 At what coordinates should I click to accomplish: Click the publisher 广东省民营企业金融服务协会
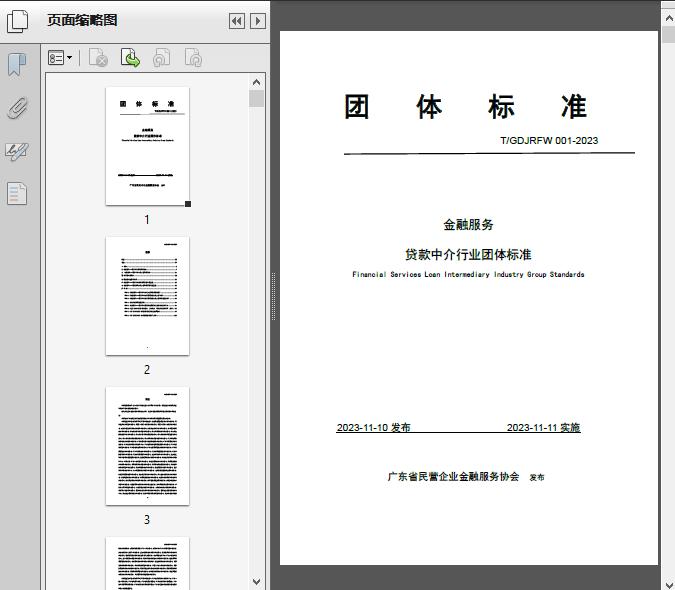point(453,476)
